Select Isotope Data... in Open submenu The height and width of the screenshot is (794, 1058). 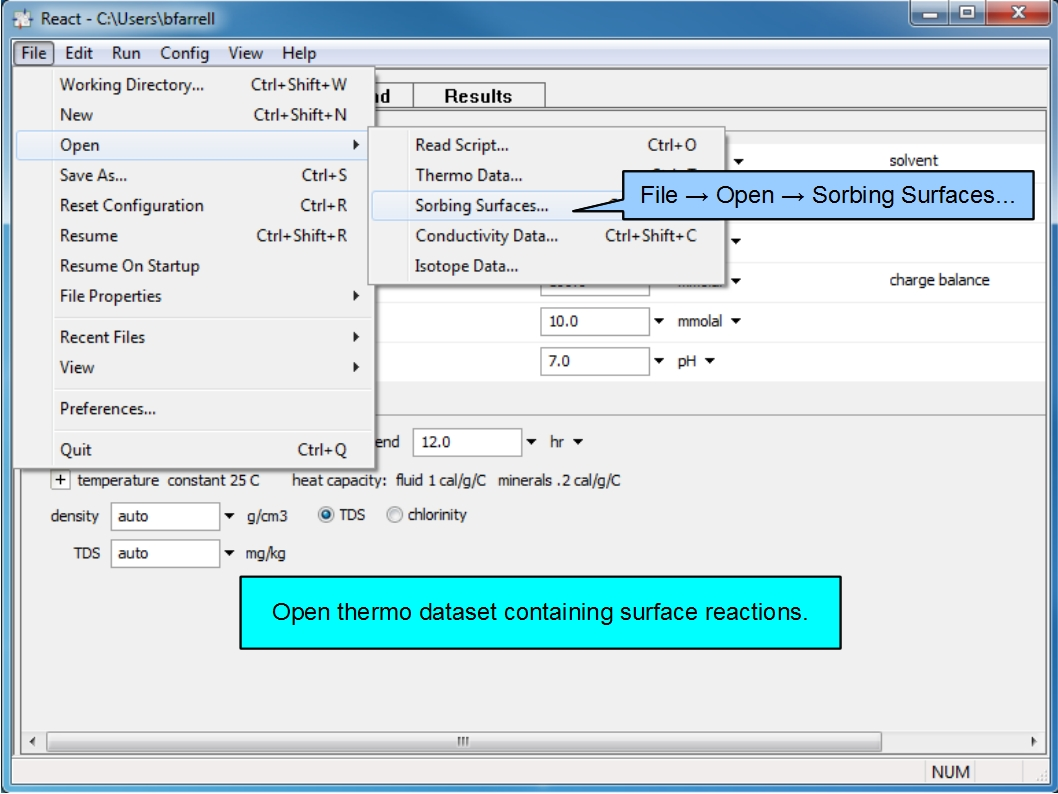[547, 266]
